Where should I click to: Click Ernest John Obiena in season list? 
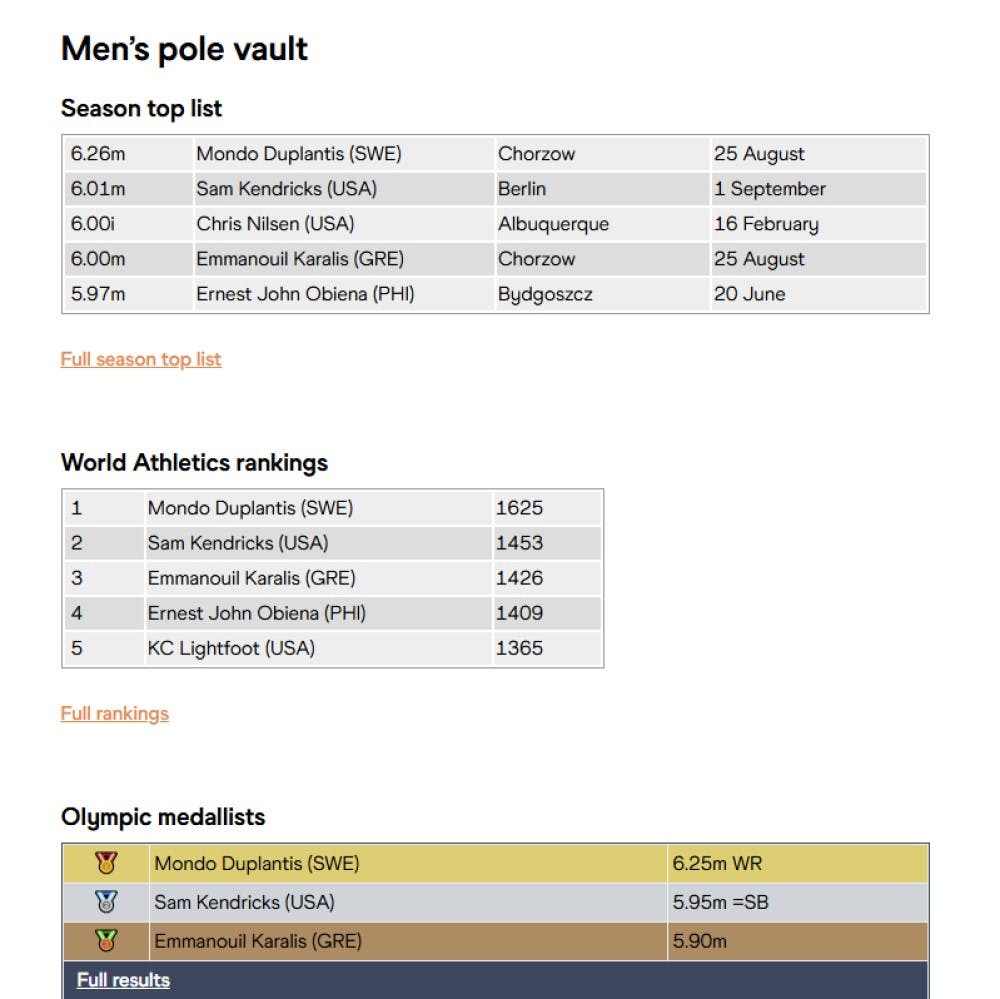click(x=305, y=294)
